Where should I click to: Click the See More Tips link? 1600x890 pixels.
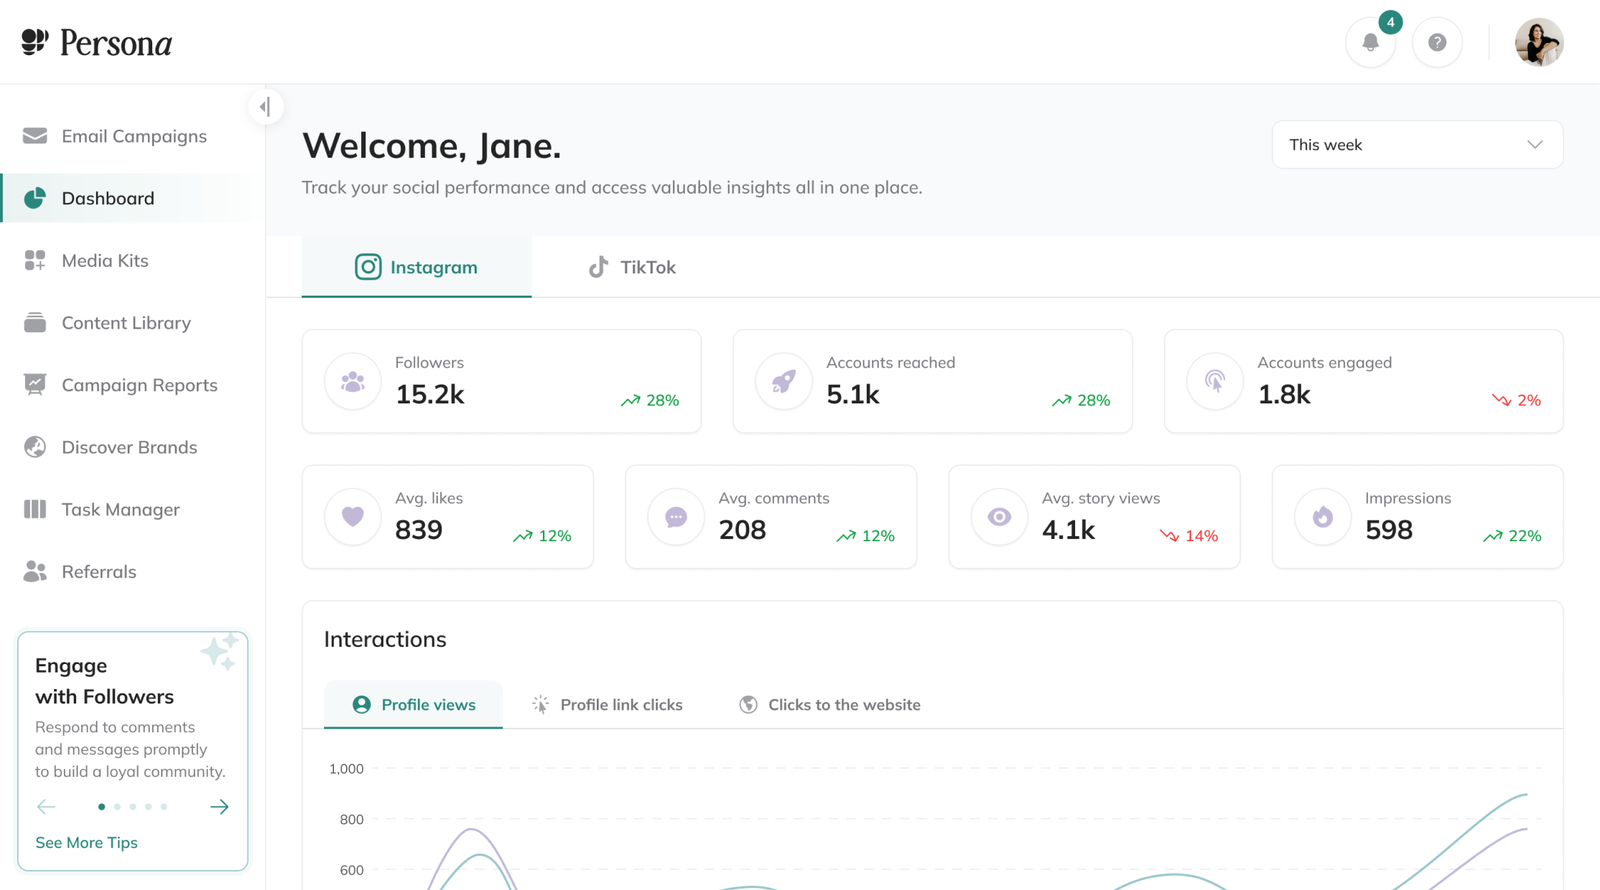pyautogui.click(x=86, y=843)
